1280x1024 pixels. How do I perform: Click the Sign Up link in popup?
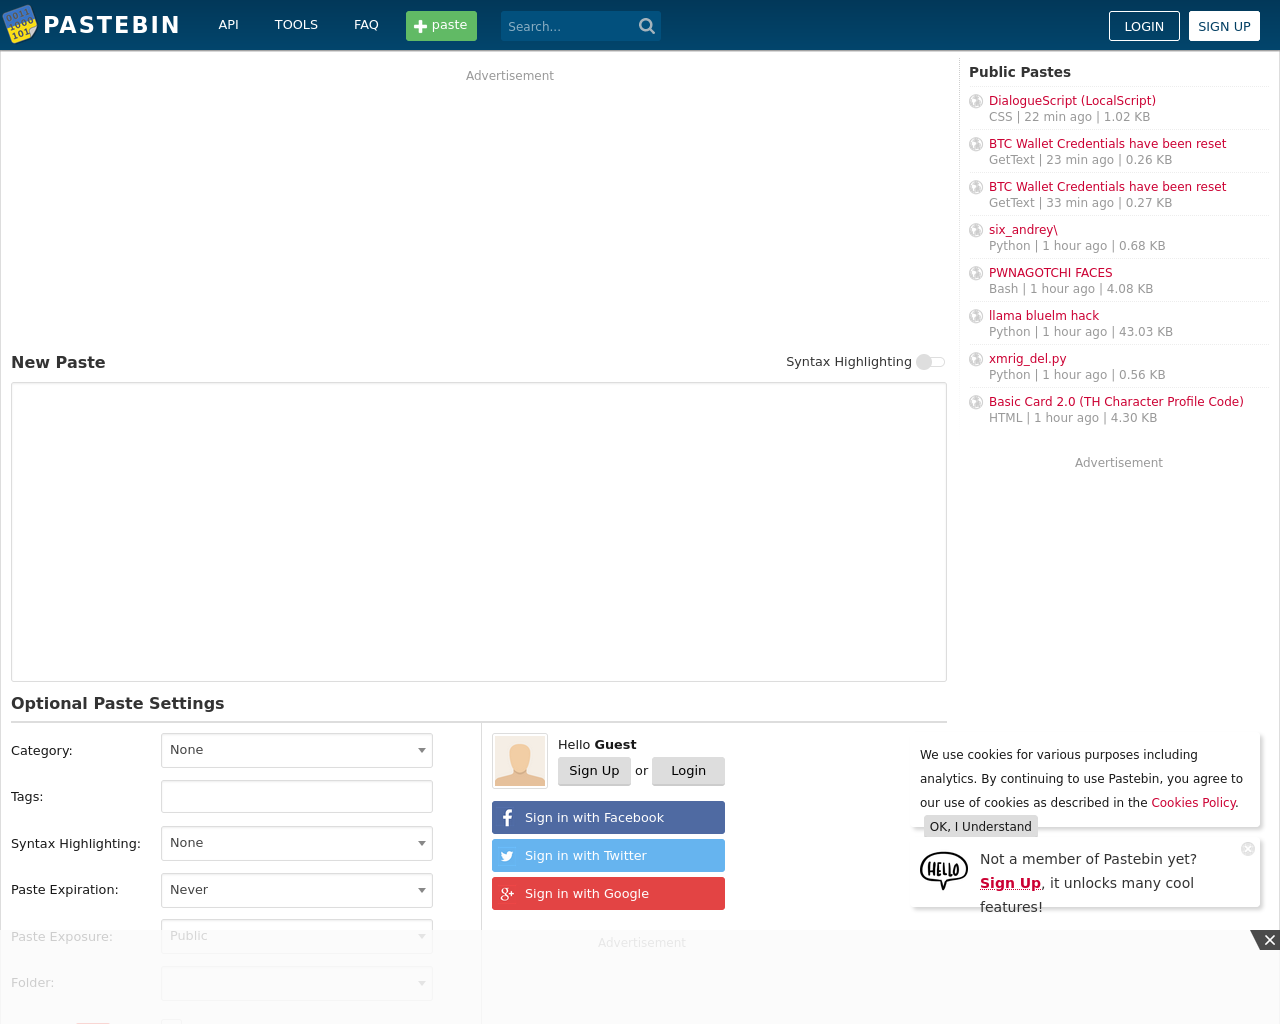(1010, 883)
